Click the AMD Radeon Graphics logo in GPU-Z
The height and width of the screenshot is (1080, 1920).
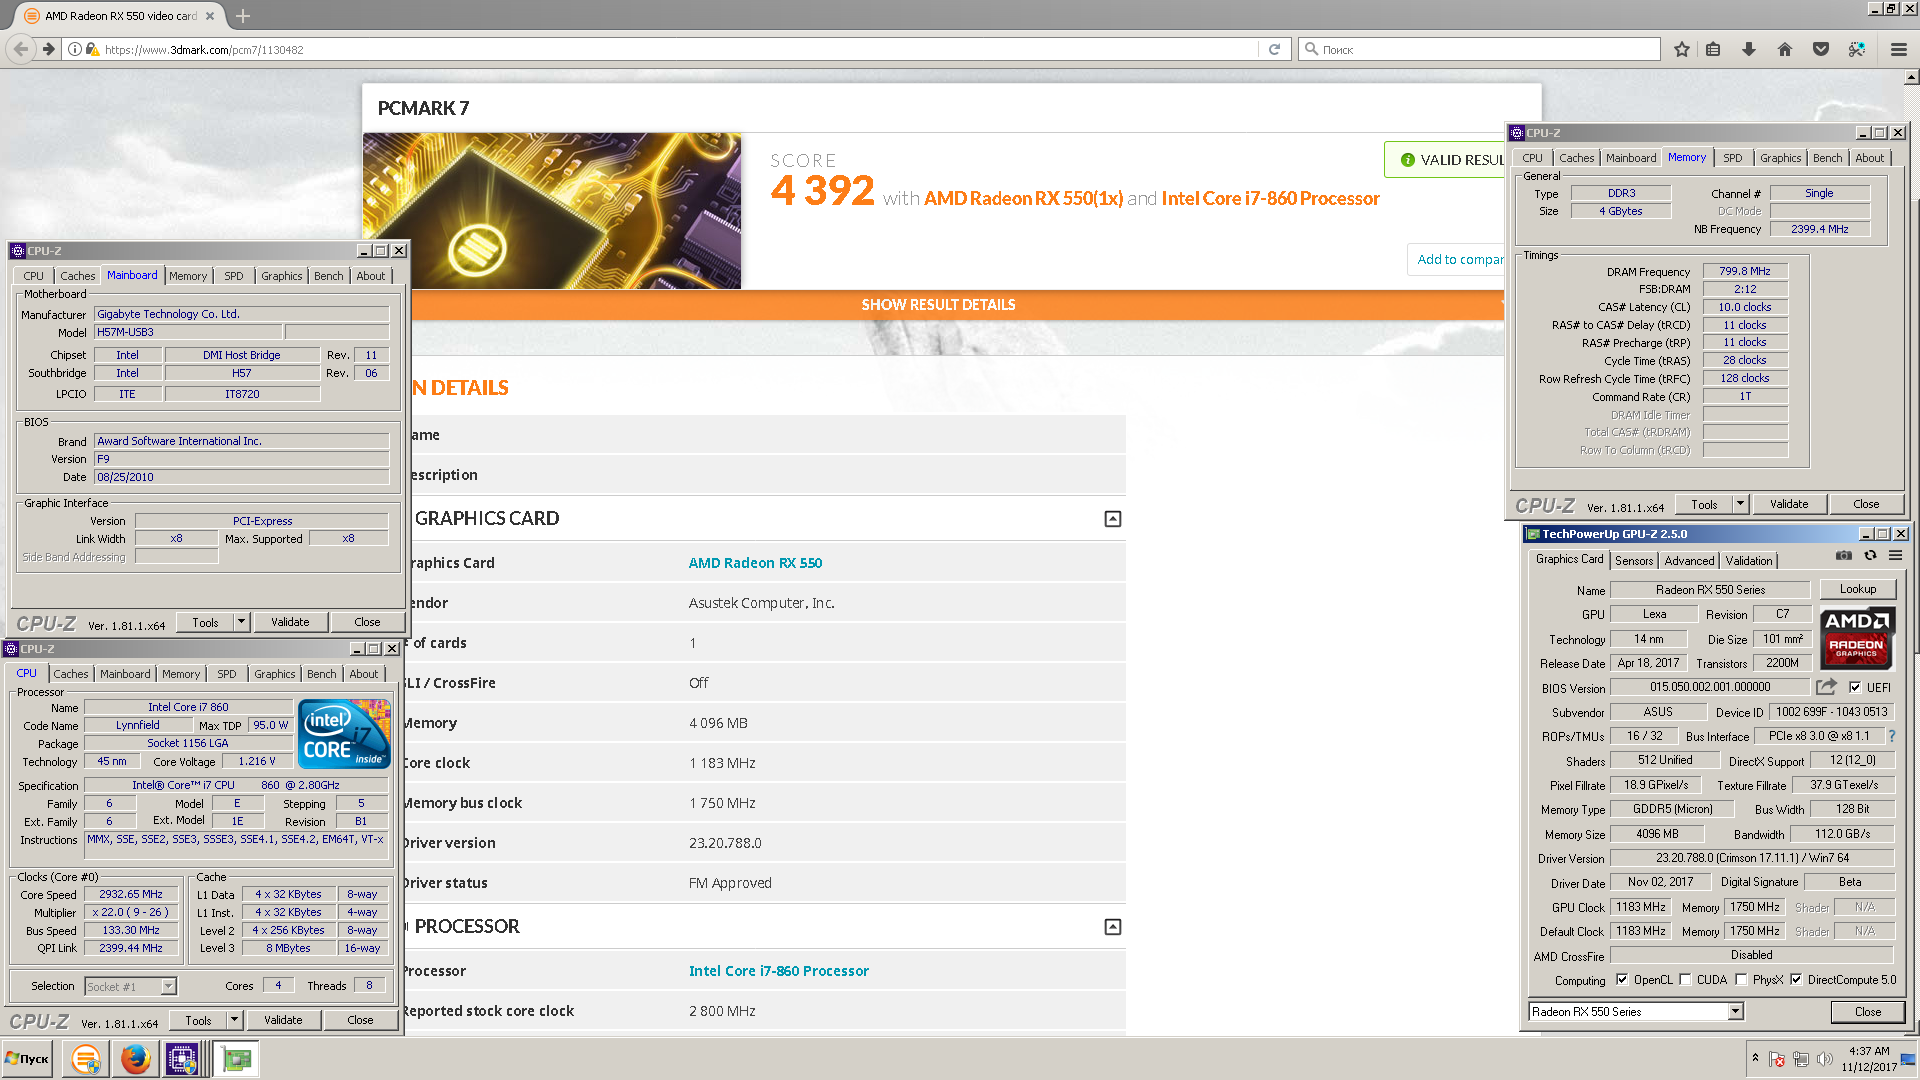(1856, 637)
